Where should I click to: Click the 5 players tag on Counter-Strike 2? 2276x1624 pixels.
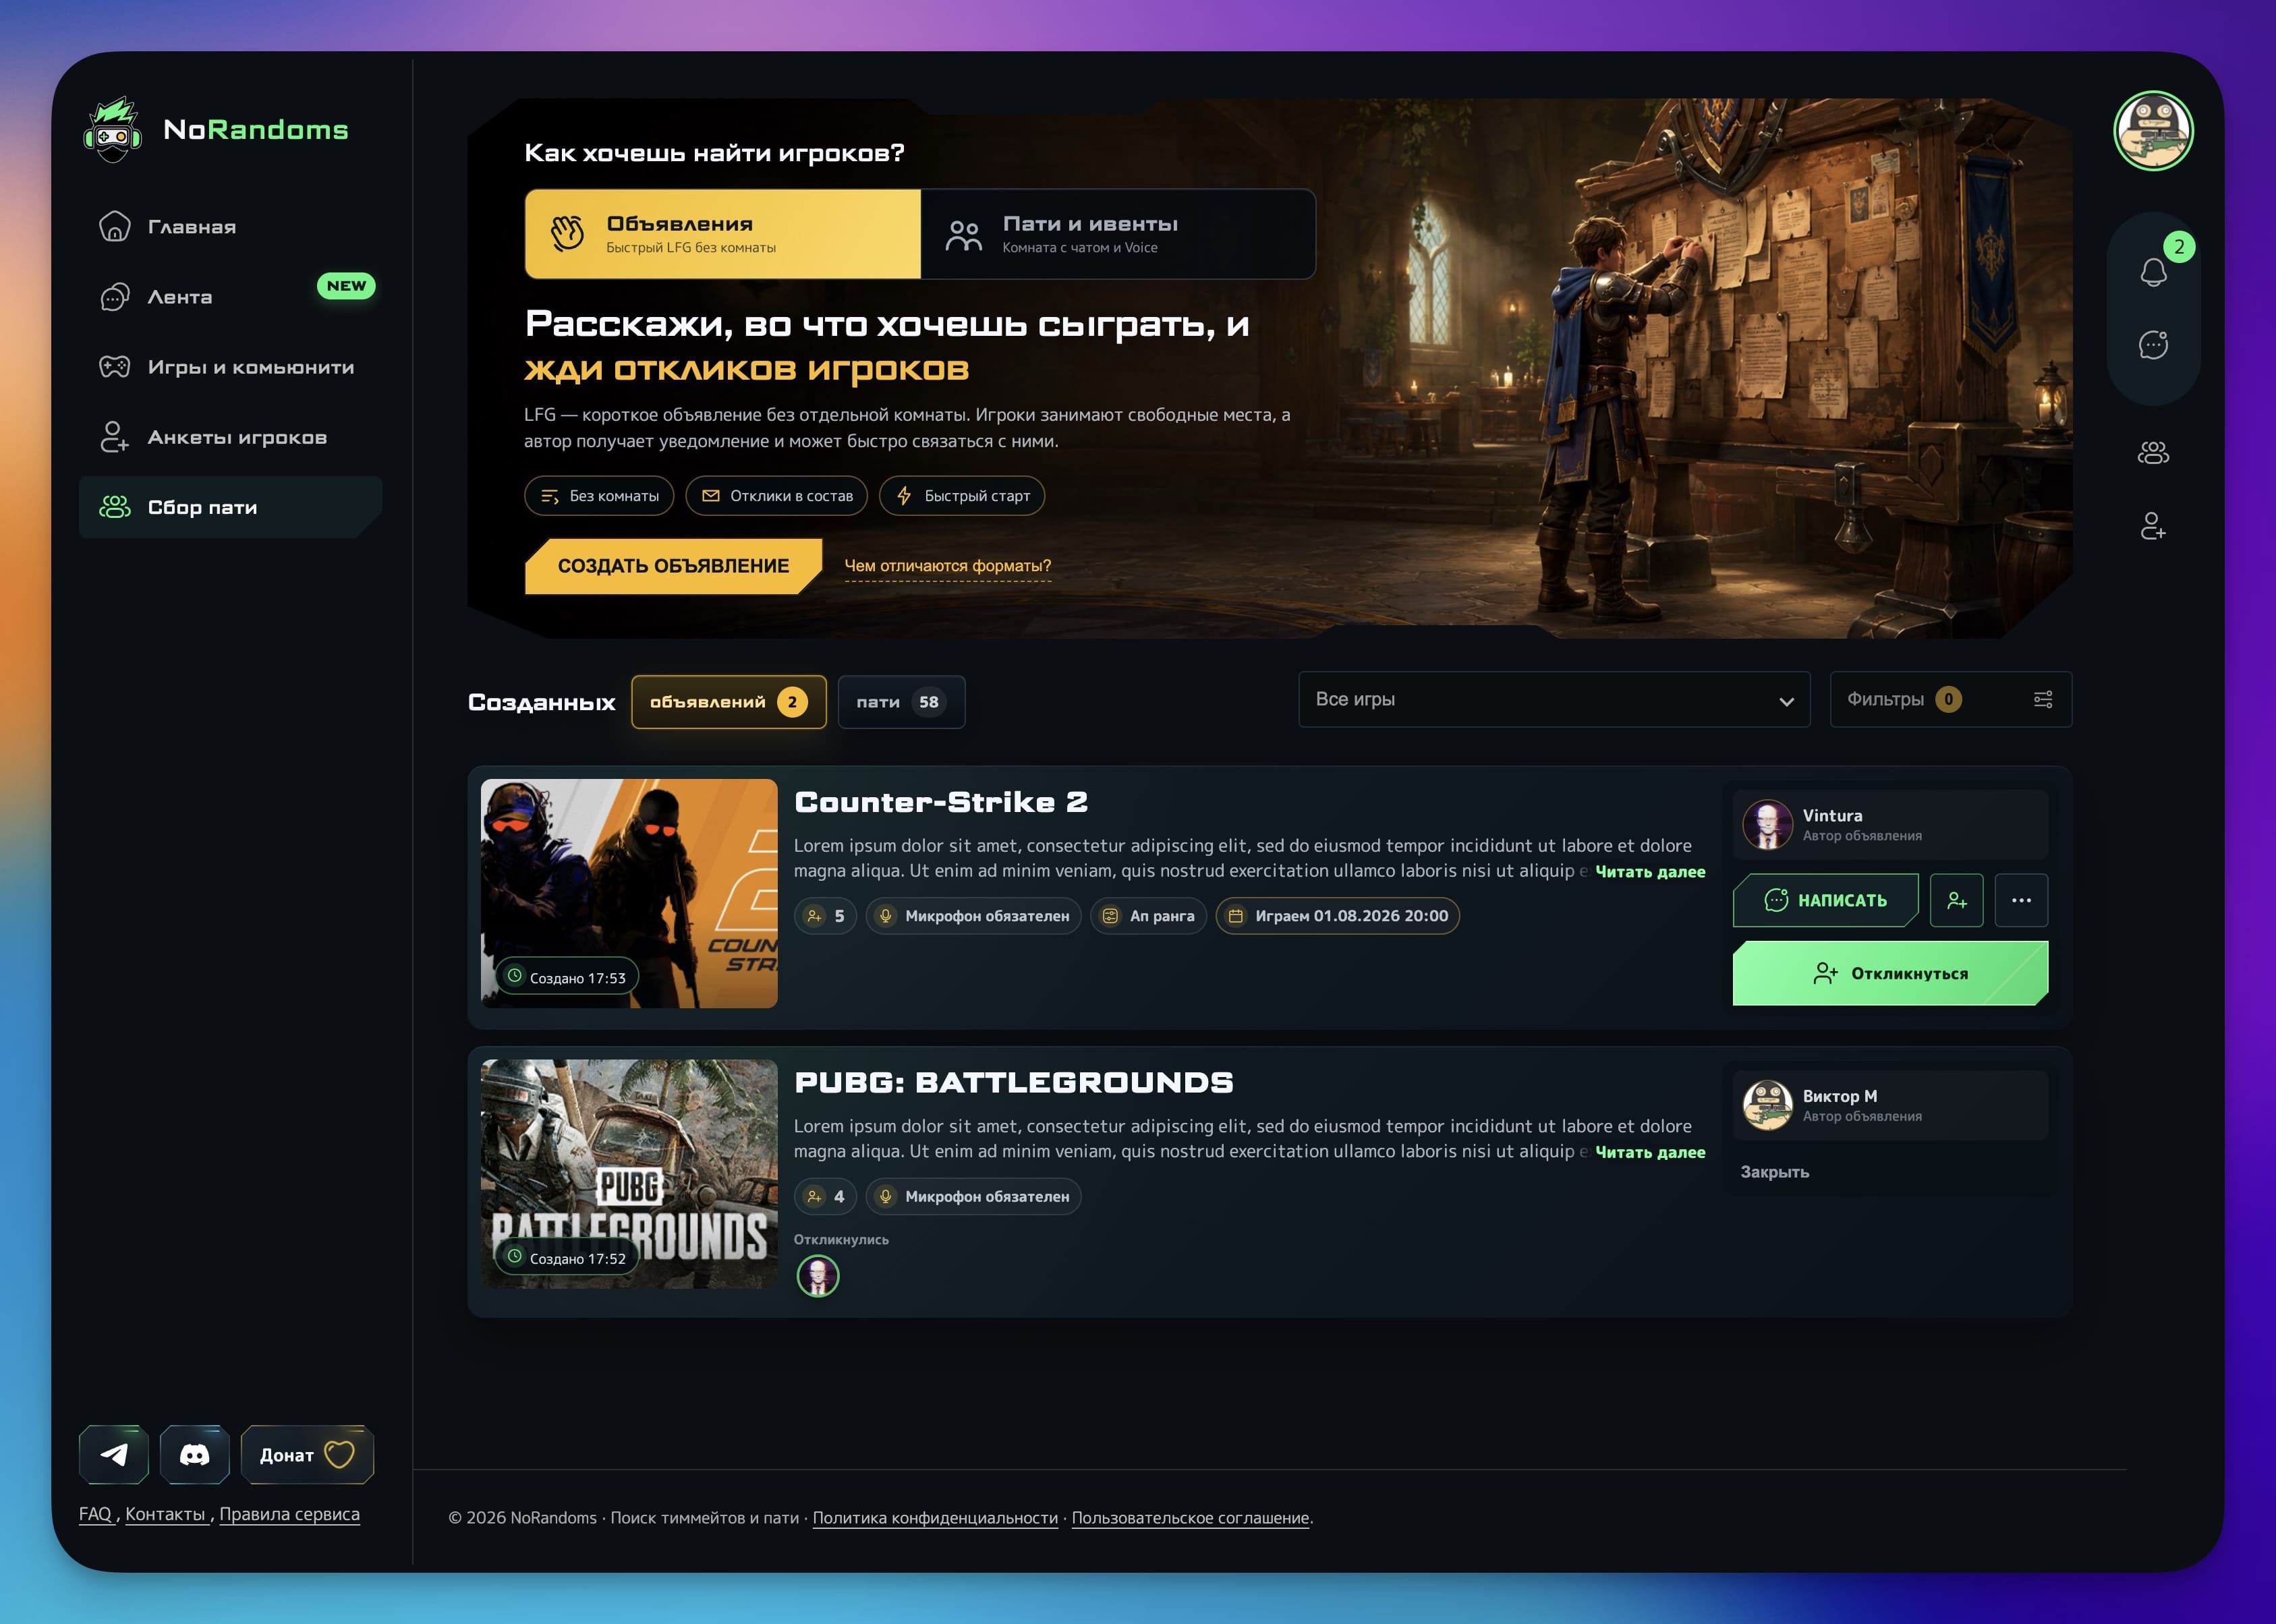coord(826,916)
